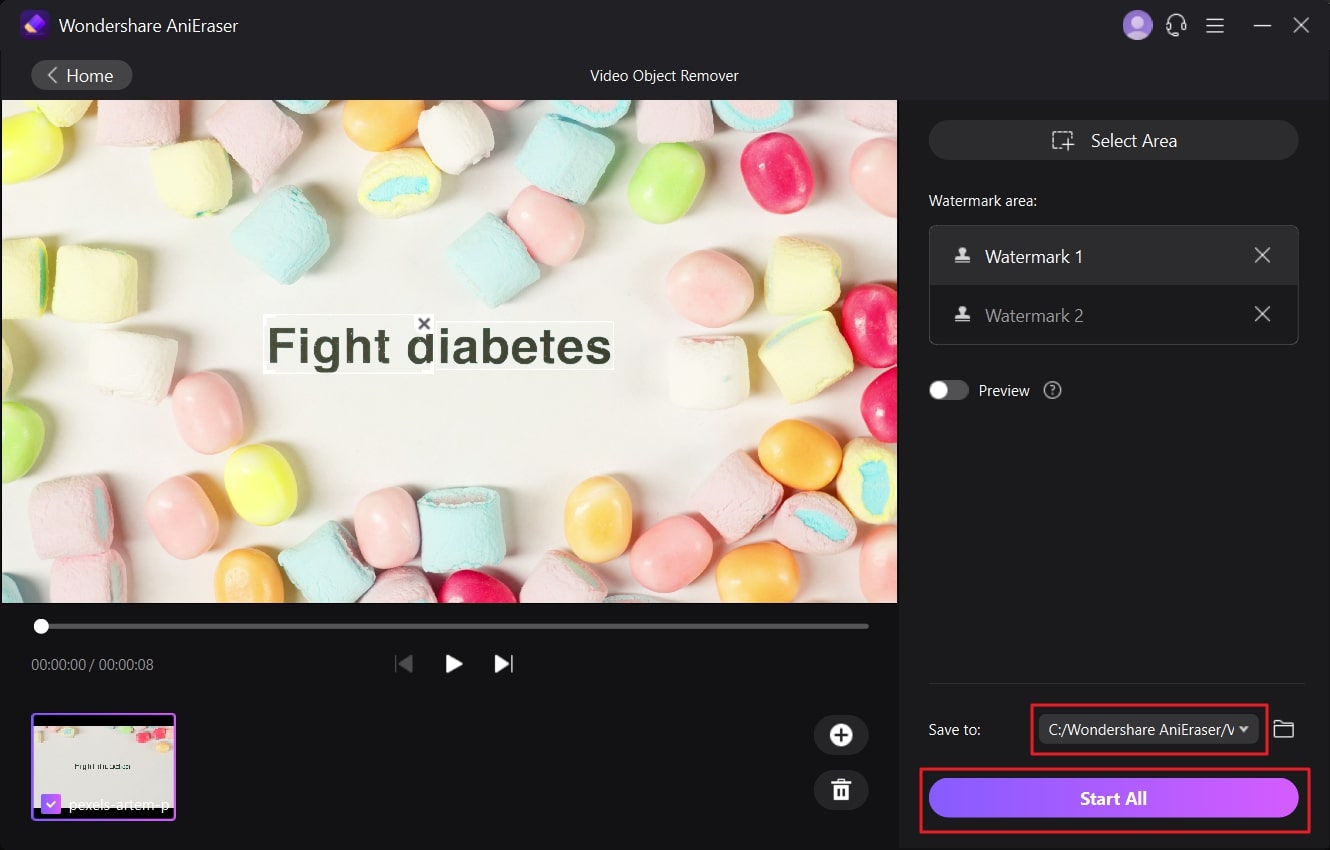Click the Preview help question mark

click(x=1052, y=390)
